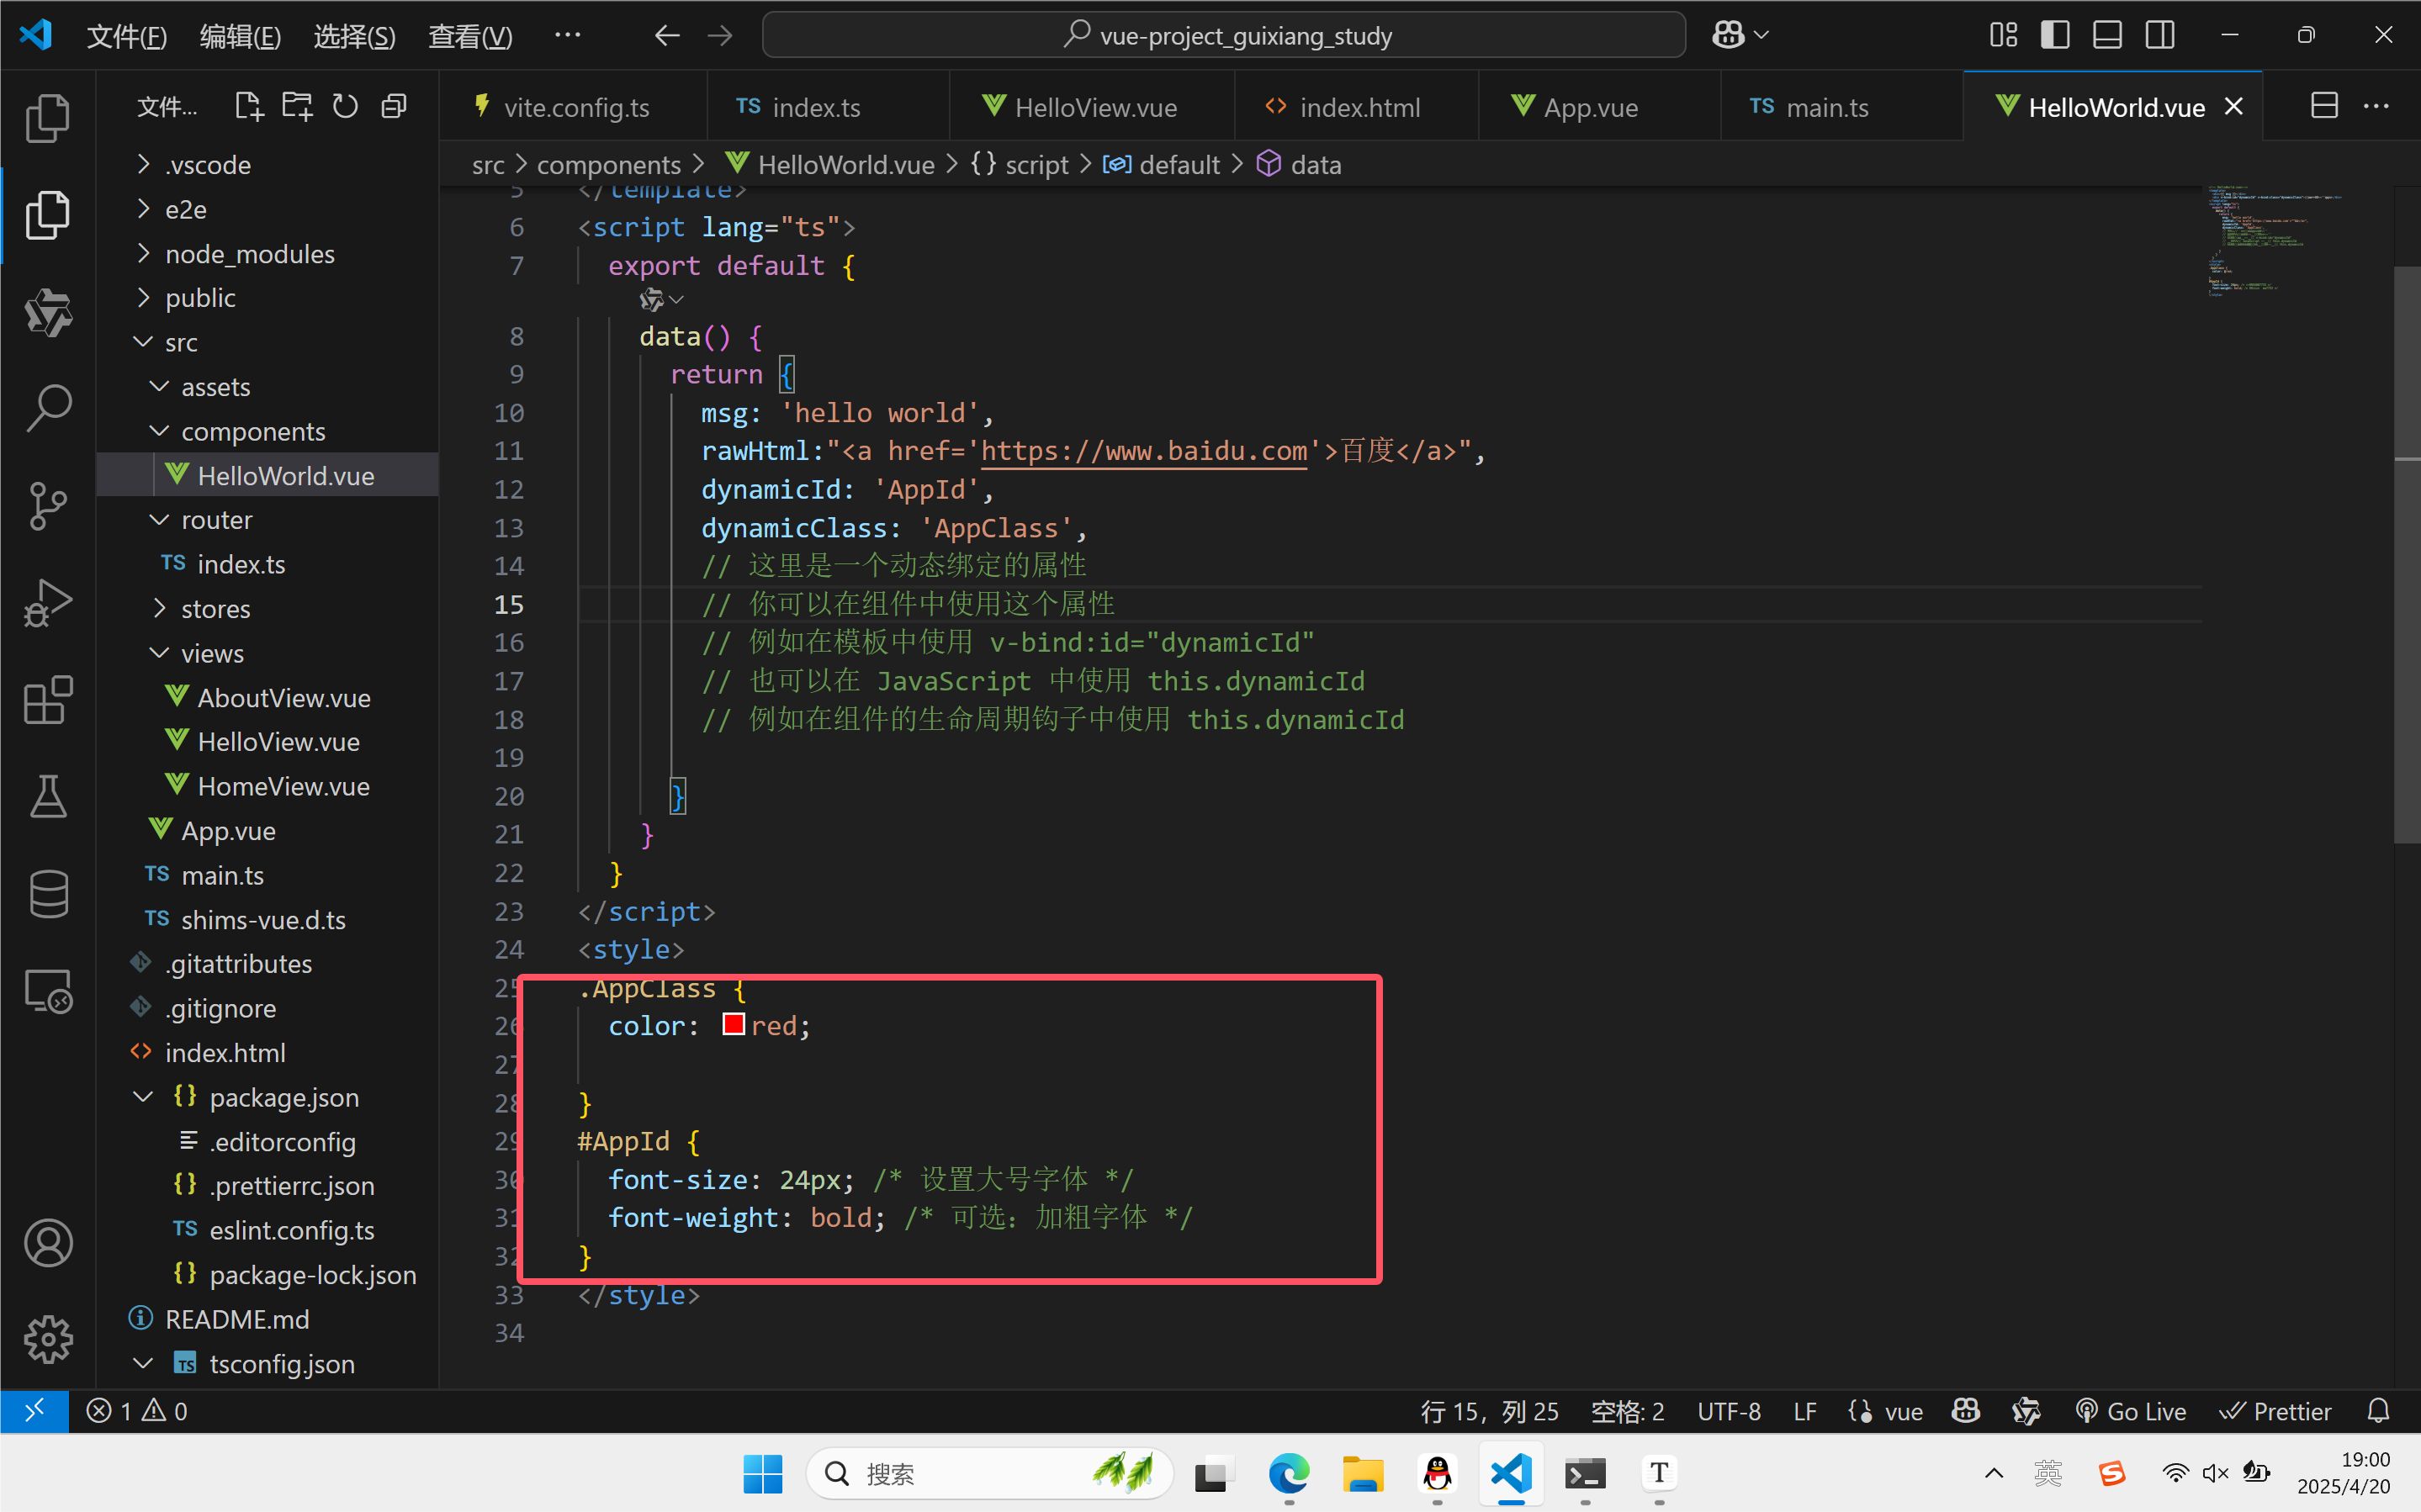This screenshot has height=1512, width=2421.
Task: Collapse the components folder
Action: pyautogui.click(x=253, y=431)
